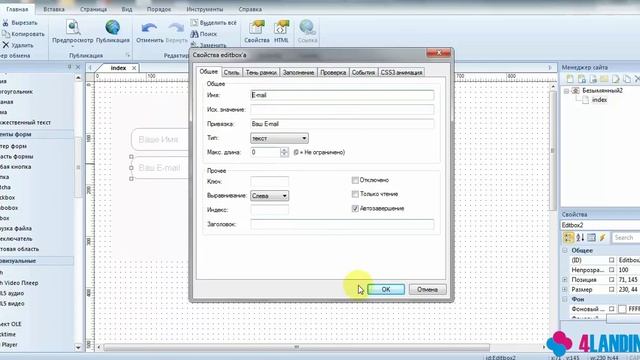Screen dimensions: 640x360
Task: Enable the Отключено checkbox
Action: 355,180
